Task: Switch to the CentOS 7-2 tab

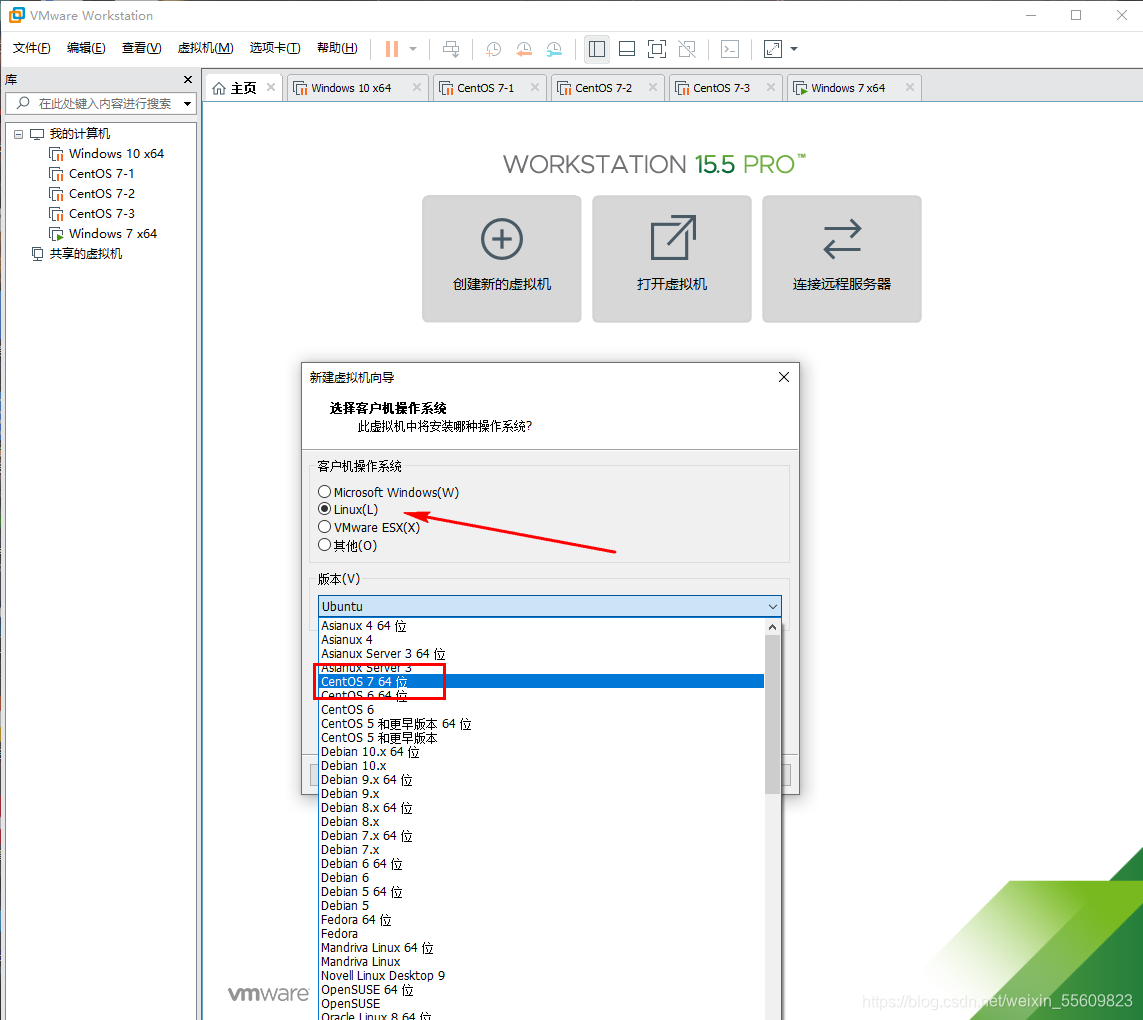Action: [603, 88]
